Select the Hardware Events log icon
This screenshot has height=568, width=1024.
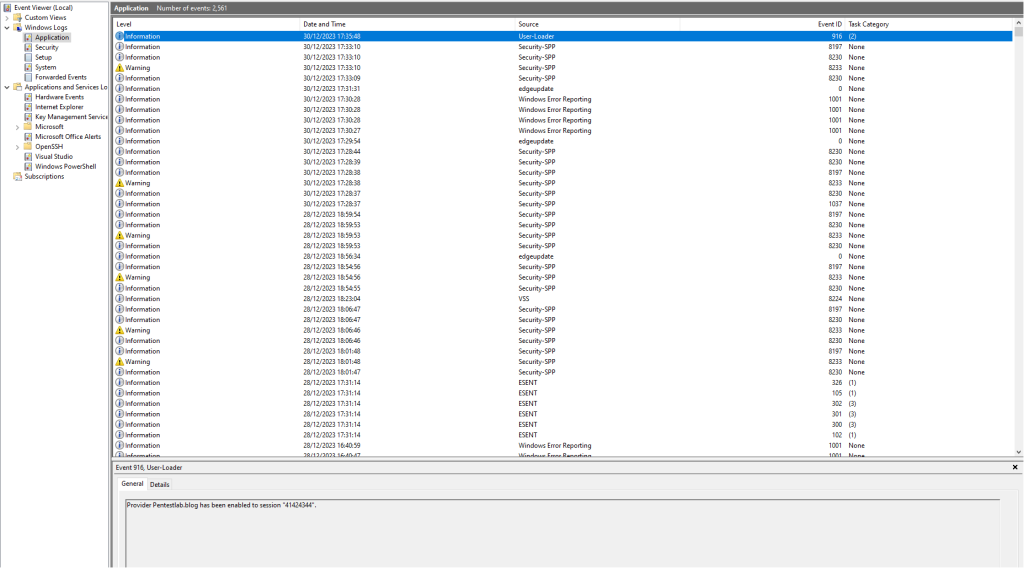(x=28, y=97)
